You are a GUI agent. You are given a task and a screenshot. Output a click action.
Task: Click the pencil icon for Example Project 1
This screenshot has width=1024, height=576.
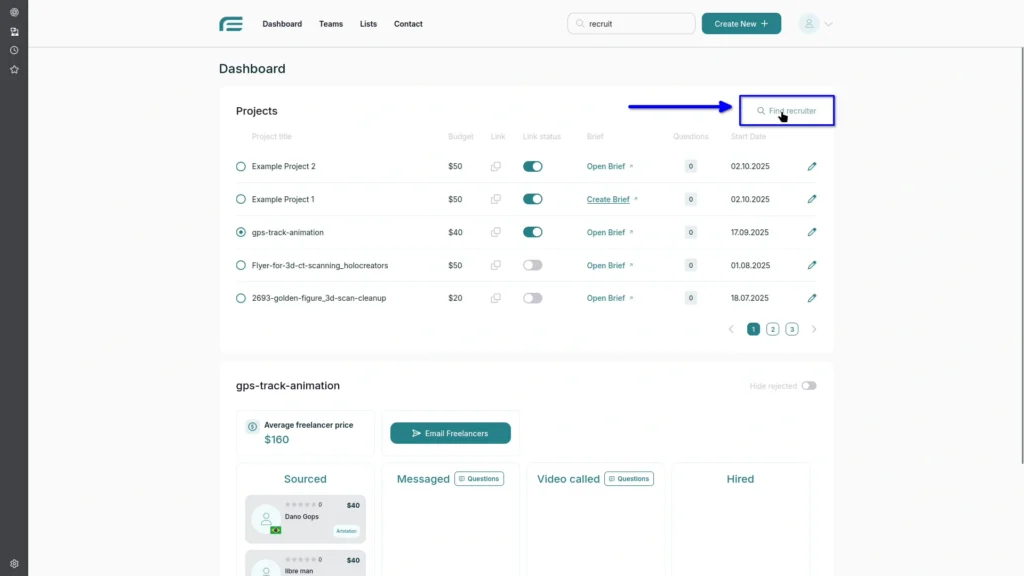click(x=812, y=199)
